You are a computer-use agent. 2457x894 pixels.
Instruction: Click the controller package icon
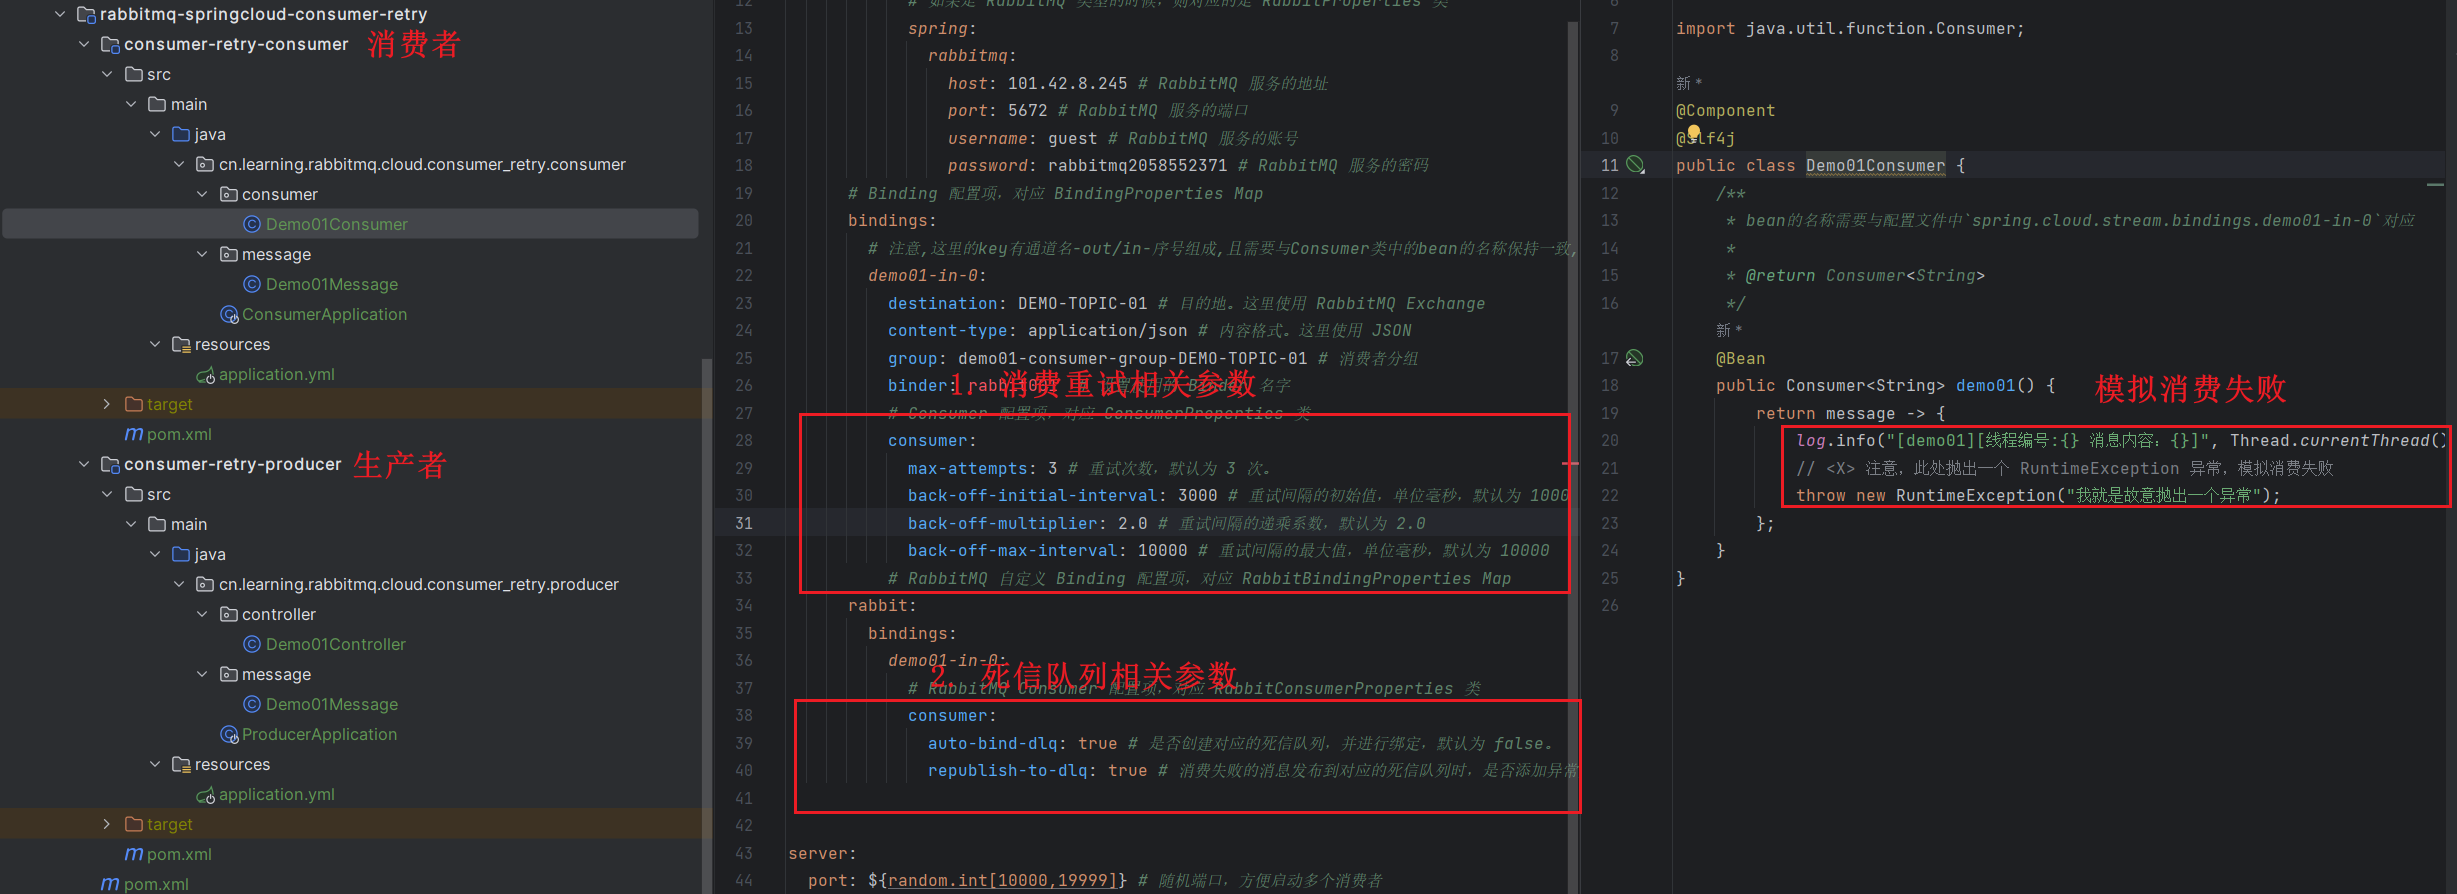click(229, 614)
